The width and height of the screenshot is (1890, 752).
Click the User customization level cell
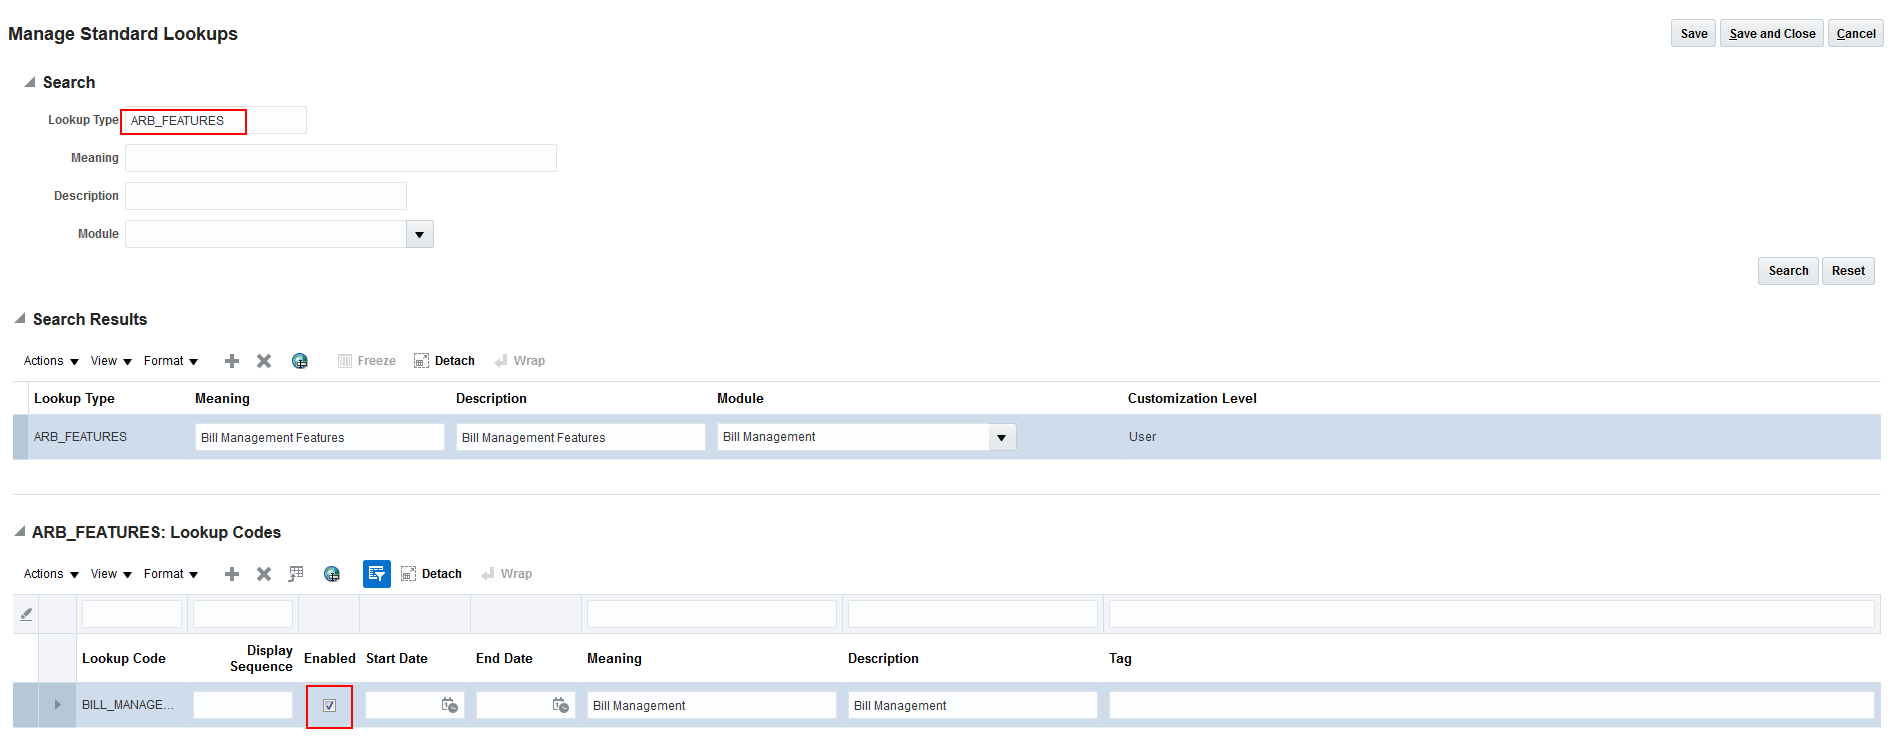tap(1142, 437)
